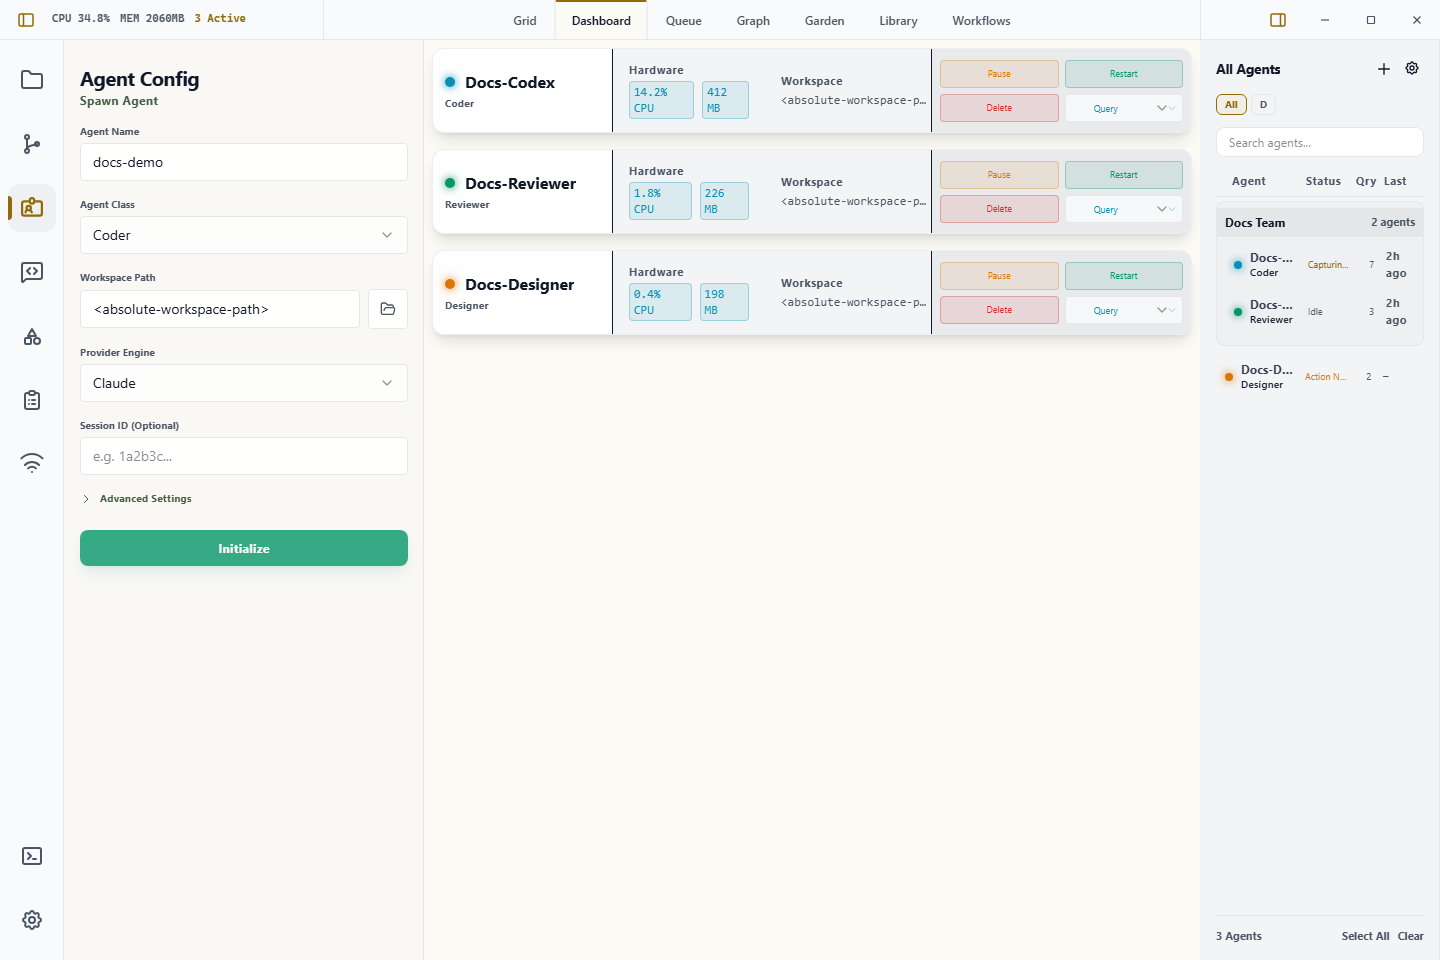Screen dimensions: 1440x960
Task: Open Query dropdown for Docs-Codex
Action: (1124, 108)
